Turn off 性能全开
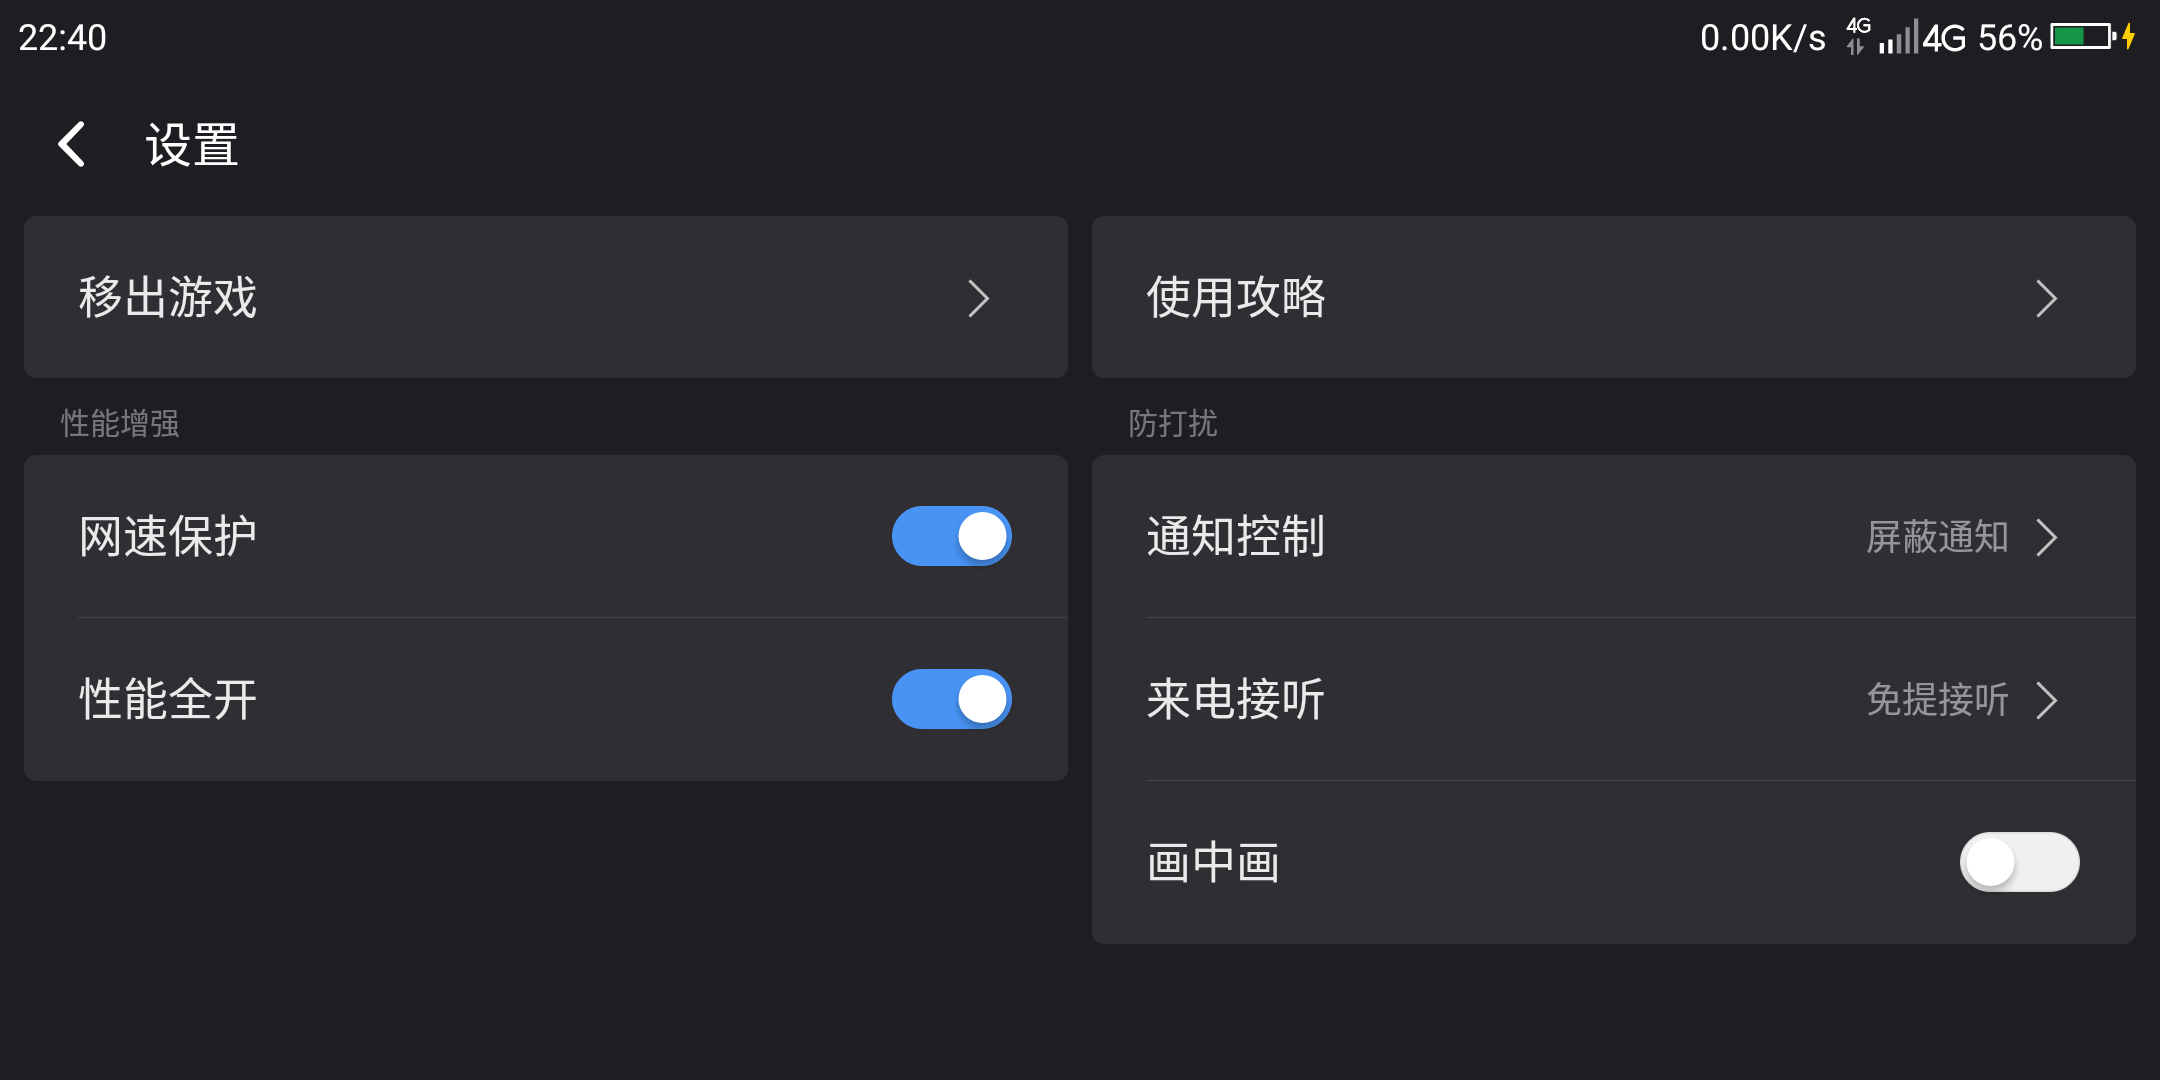The height and width of the screenshot is (1080, 2160). [951, 700]
